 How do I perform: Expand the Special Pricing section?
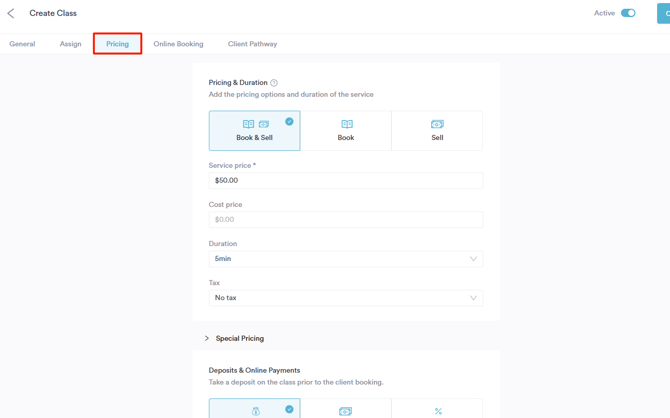click(234, 339)
